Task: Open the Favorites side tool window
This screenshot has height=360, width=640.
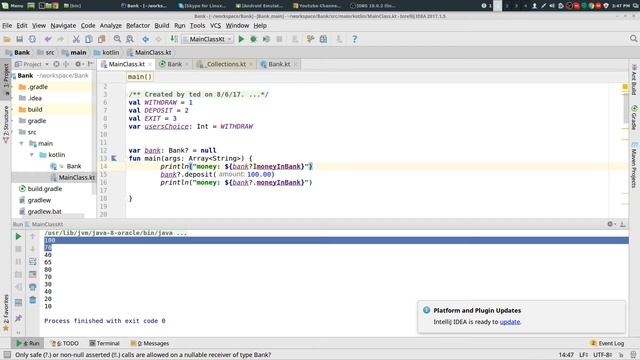Action: pos(6,313)
